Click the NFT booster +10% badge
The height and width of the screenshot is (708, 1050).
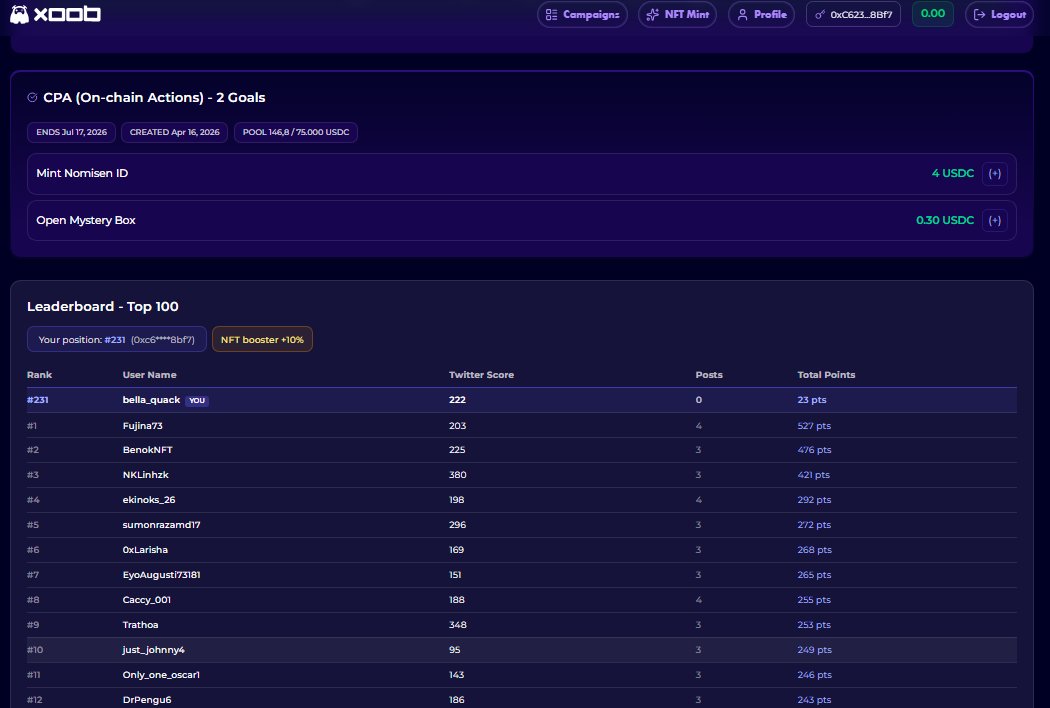pos(263,340)
